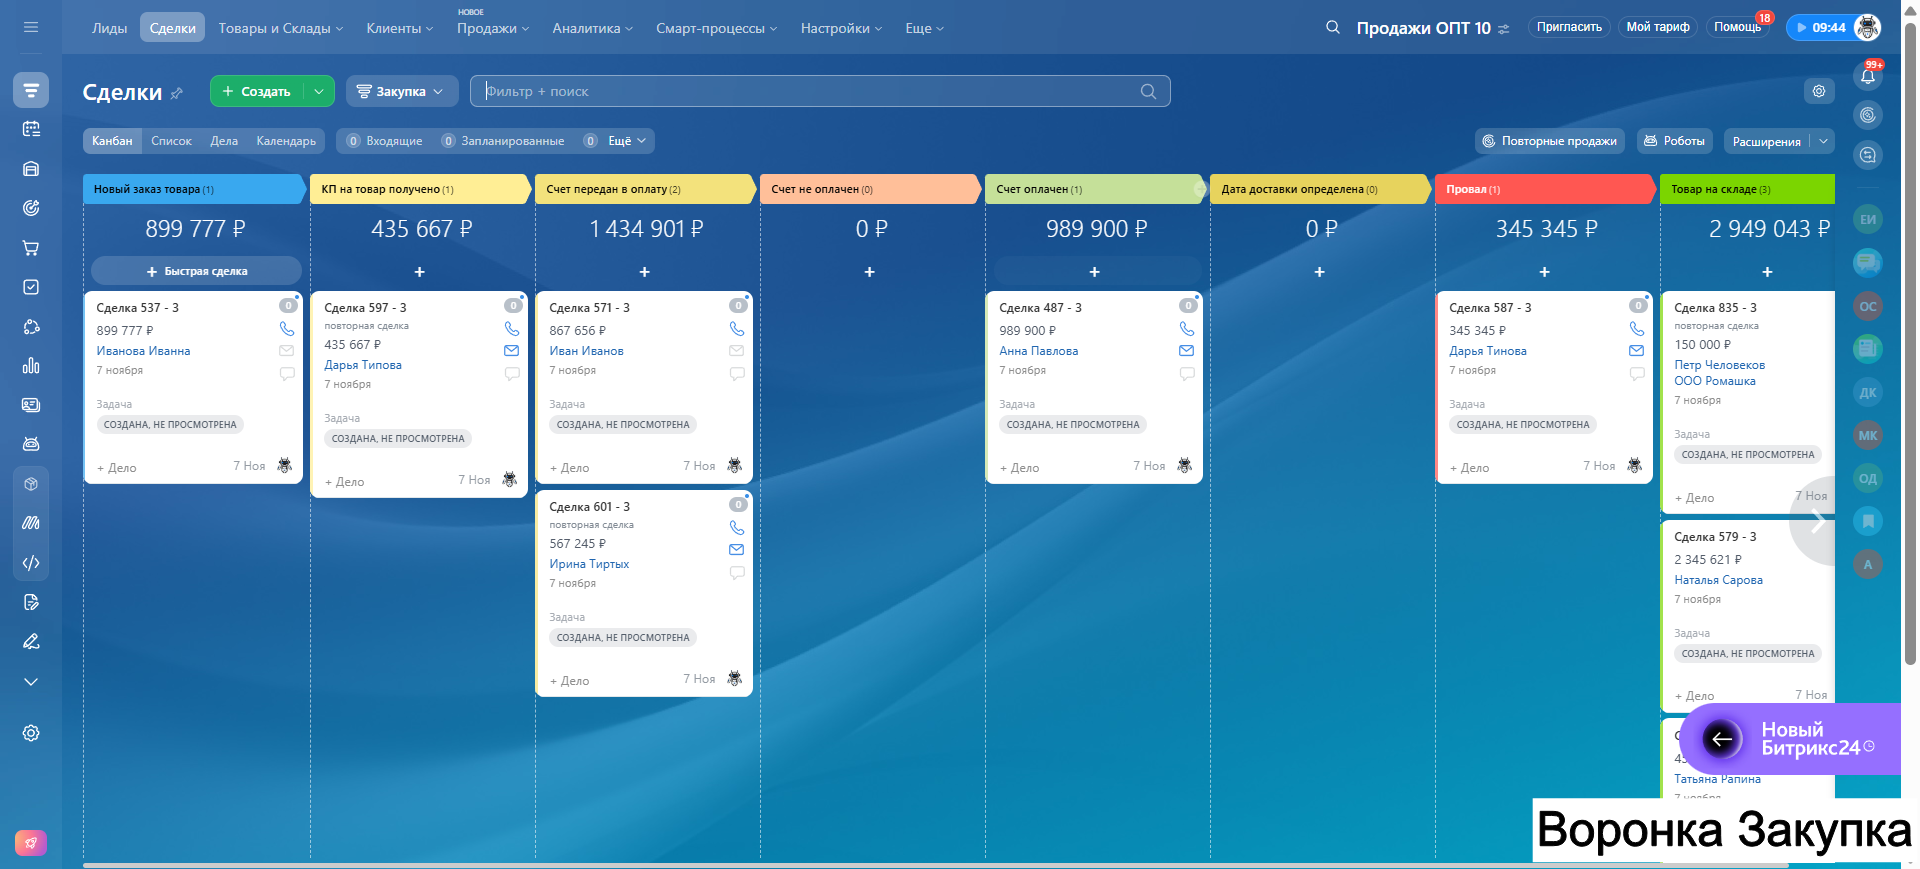1920x869 pixels.
Task: Expand the Еще menu in the top bar
Action: (925, 28)
